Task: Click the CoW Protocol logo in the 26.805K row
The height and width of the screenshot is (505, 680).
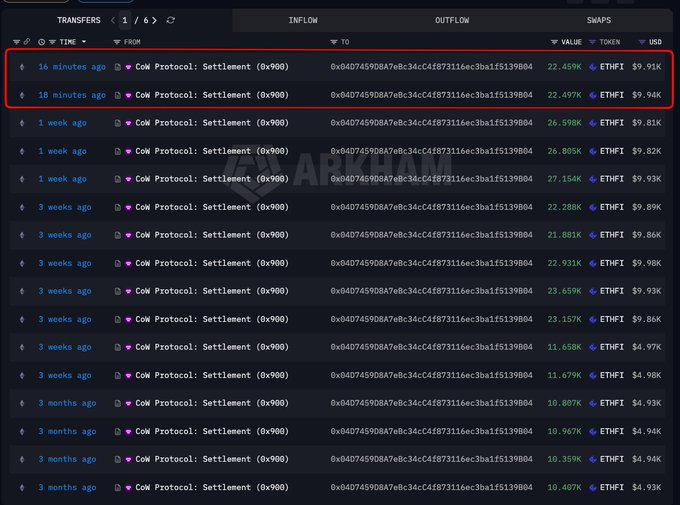Action: (x=128, y=151)
